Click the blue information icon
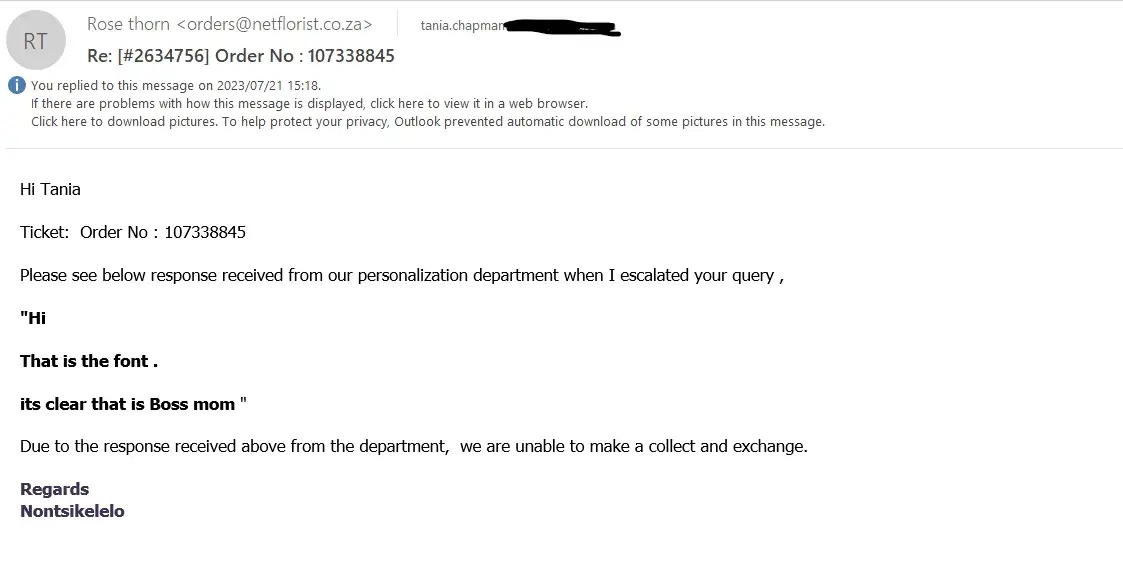The image size is (1123, 561). pos(17,85)
